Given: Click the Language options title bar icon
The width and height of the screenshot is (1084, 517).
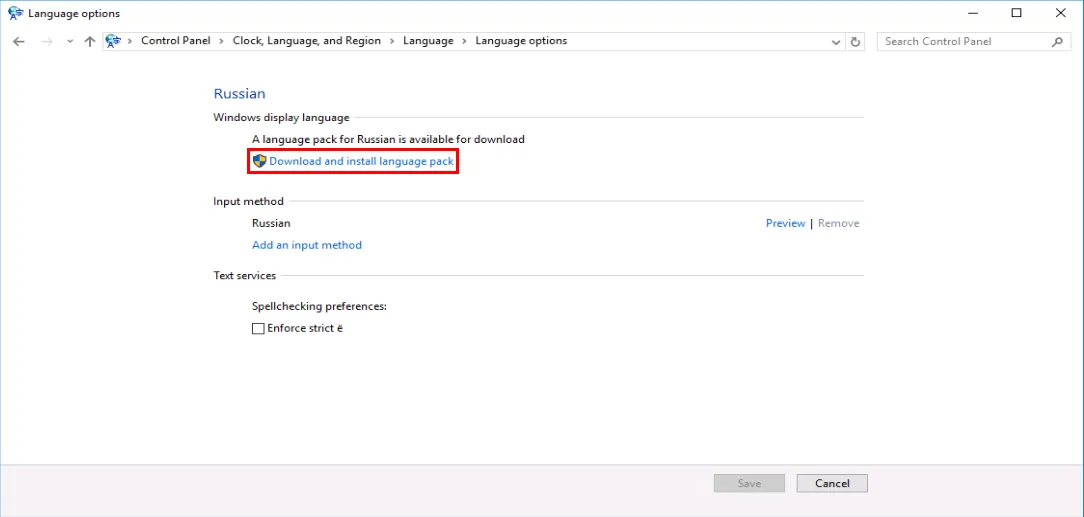Looking at the screenshot, I should point(15,13).
